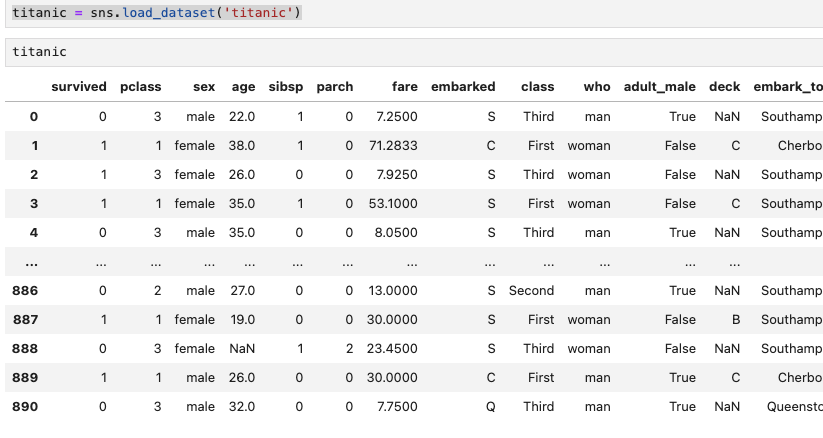Click parch value 2 in row 888

coord(350,348)
